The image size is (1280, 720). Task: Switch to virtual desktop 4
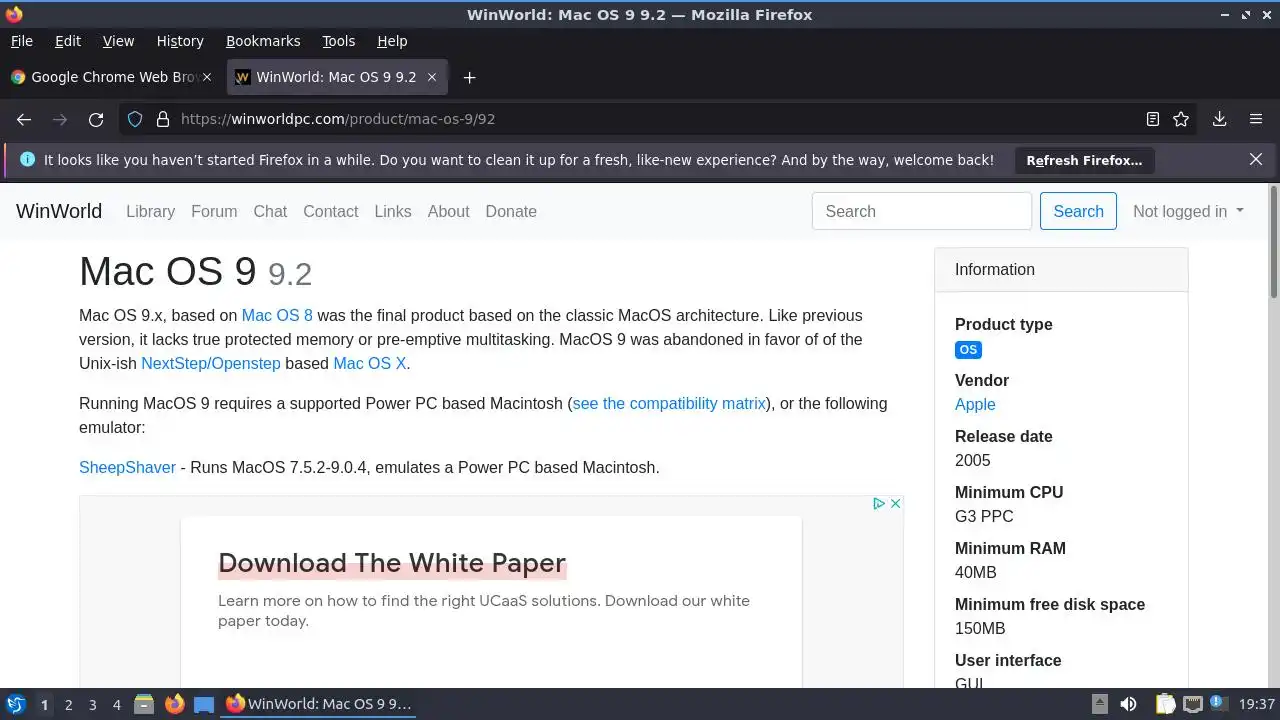coord(116,705)
